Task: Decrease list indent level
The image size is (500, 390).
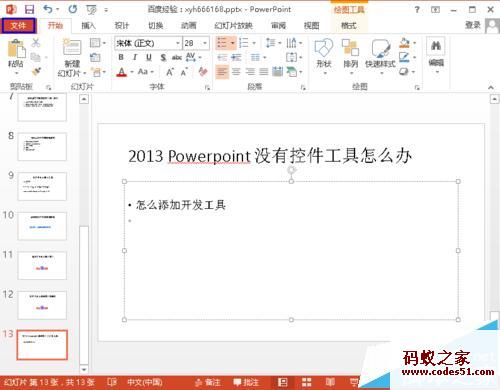Action: click(x=222, y=57)
